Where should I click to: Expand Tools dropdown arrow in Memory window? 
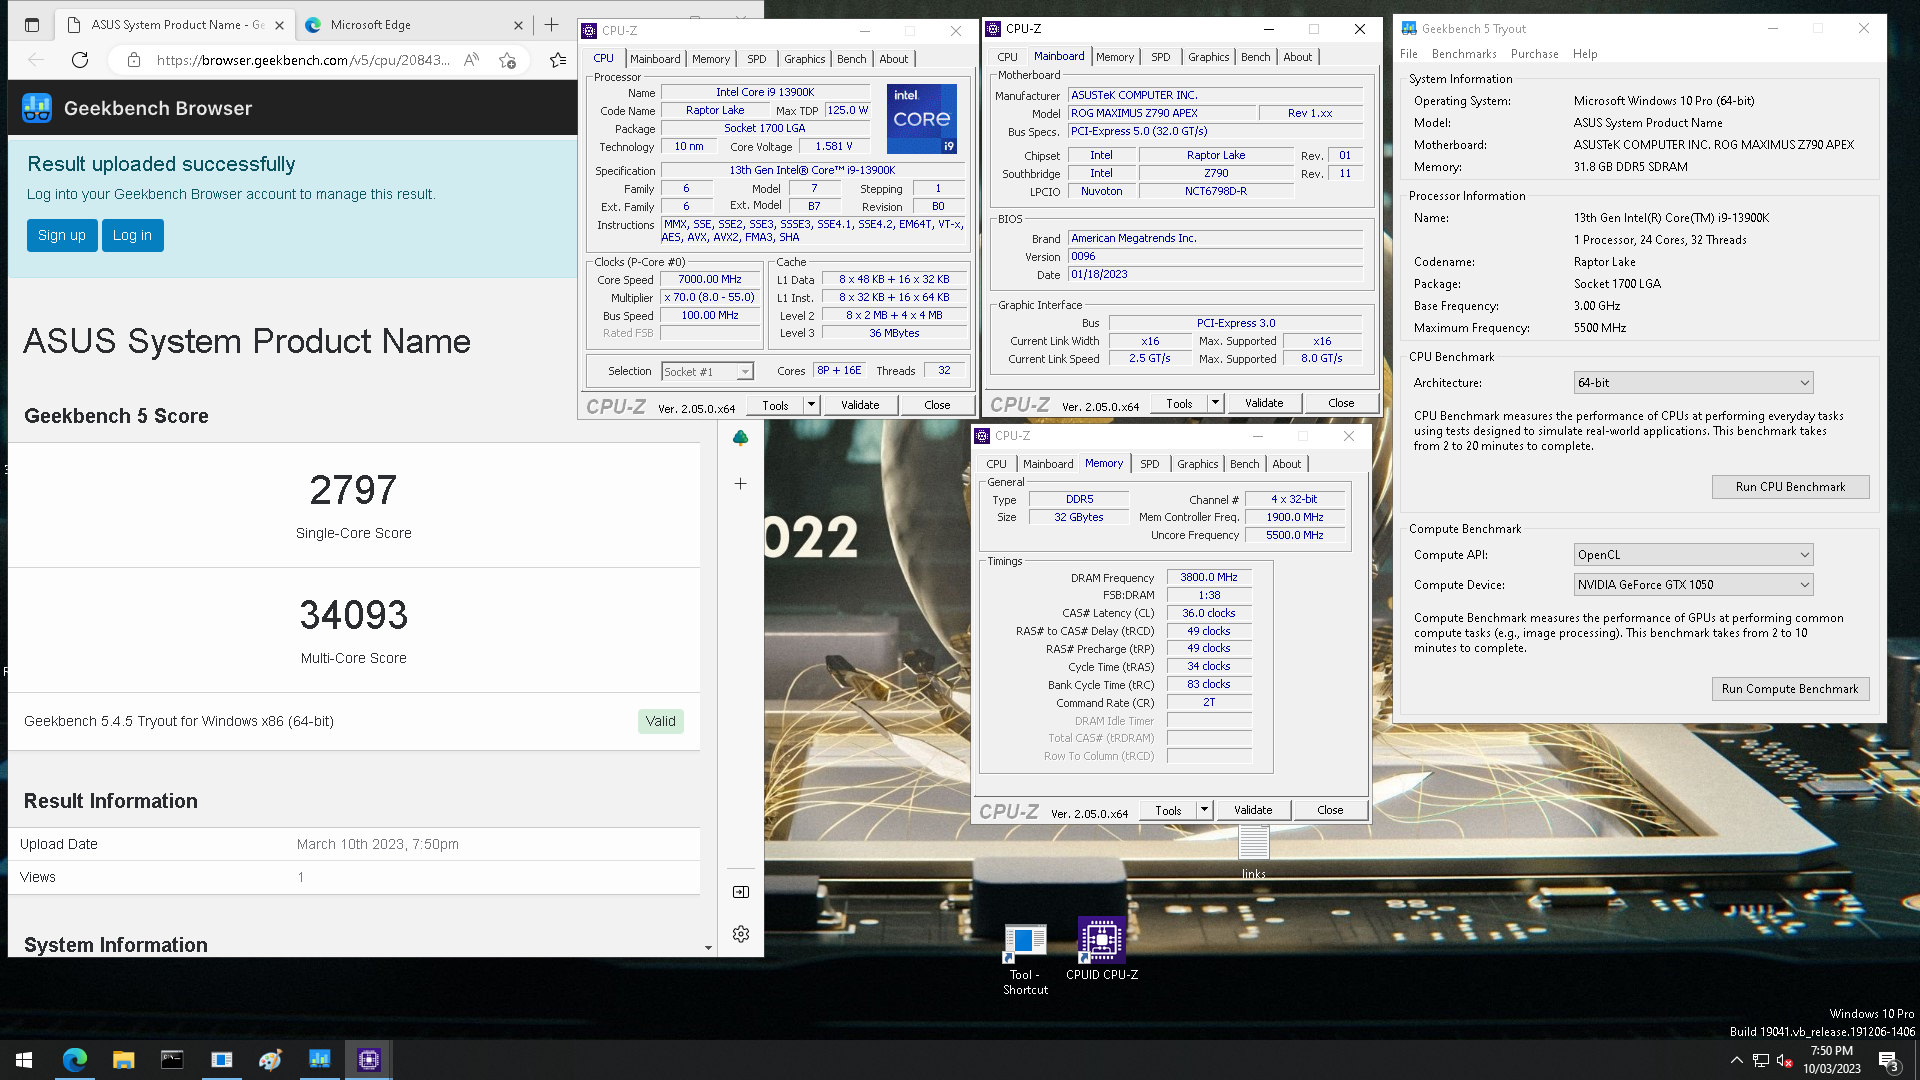pyautogui.click(x=1204, y=810)
